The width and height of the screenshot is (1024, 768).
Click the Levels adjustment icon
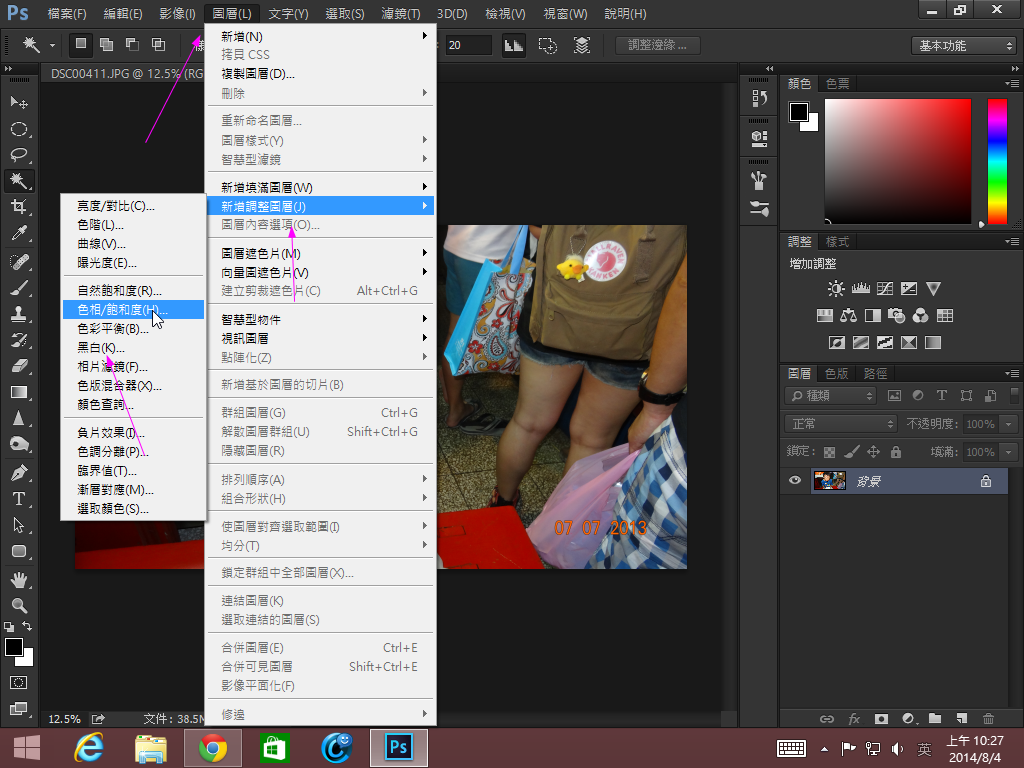[860, 289]
